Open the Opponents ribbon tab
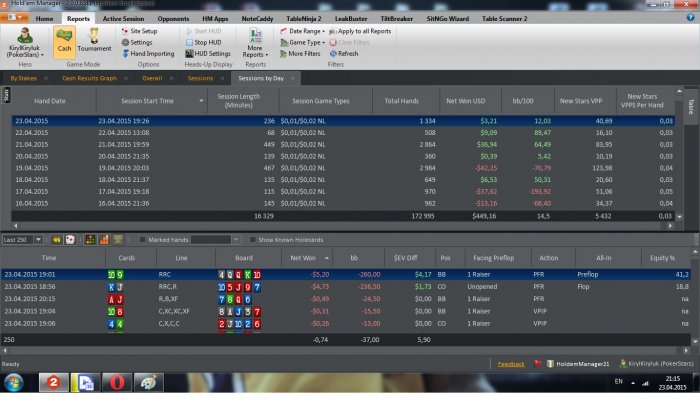This screenshot has width=700, height=409. (x=173, y=19)
